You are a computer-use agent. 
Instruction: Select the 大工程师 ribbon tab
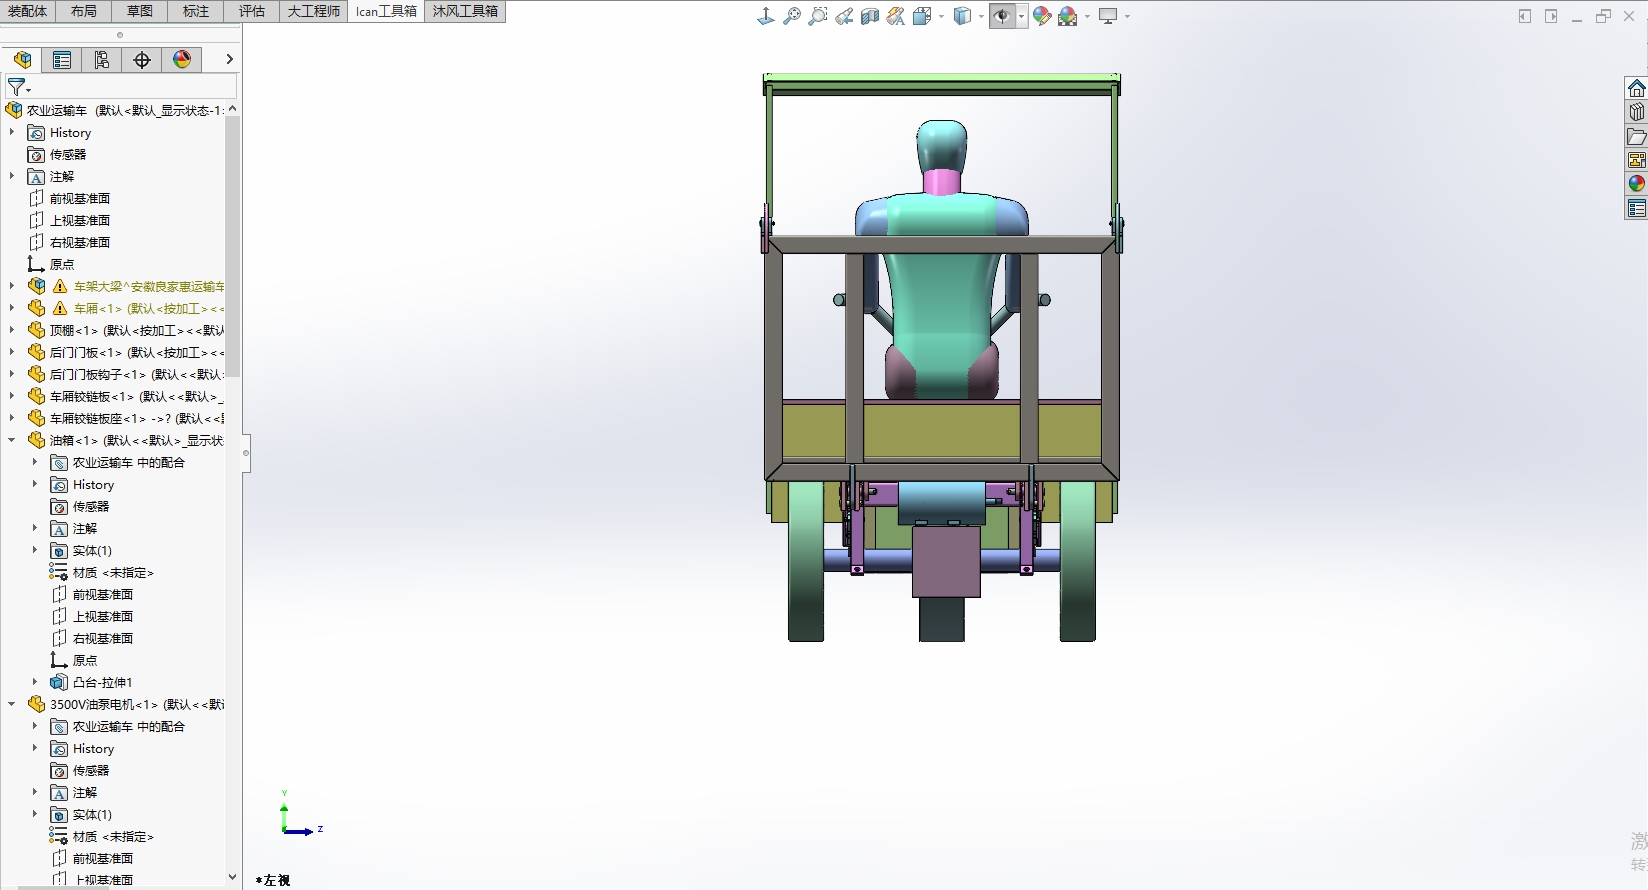314,11
